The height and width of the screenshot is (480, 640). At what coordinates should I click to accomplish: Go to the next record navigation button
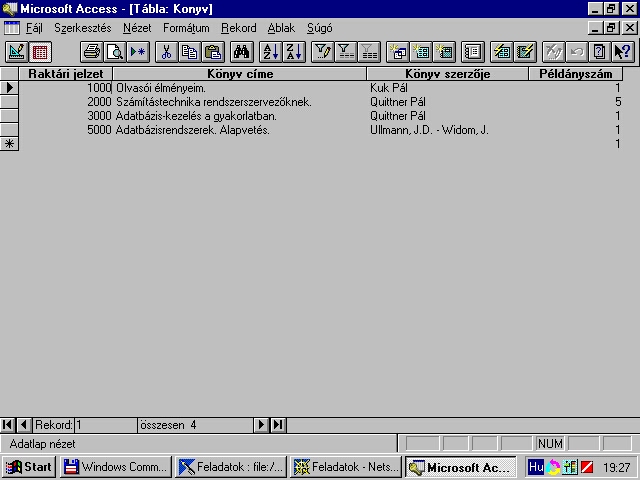pos(261,425)
